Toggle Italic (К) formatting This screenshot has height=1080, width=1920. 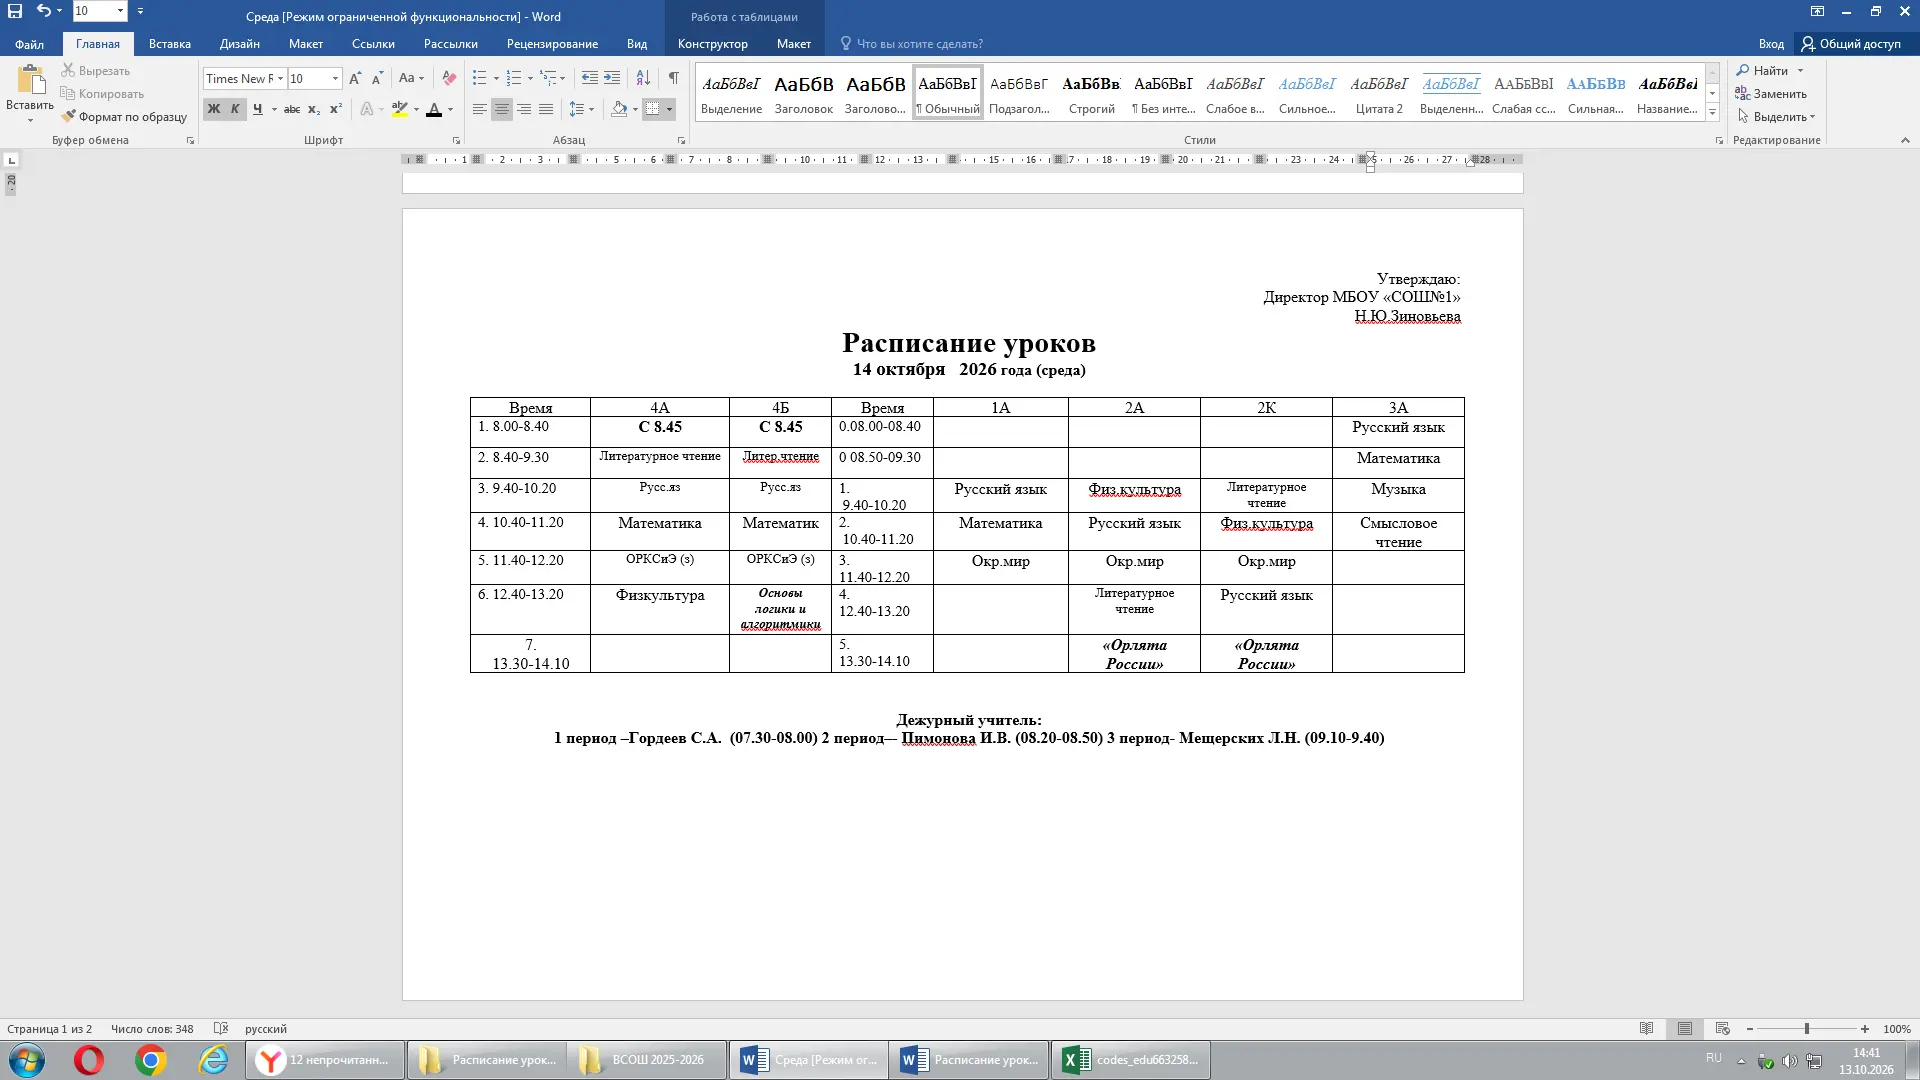pos(235,109)
